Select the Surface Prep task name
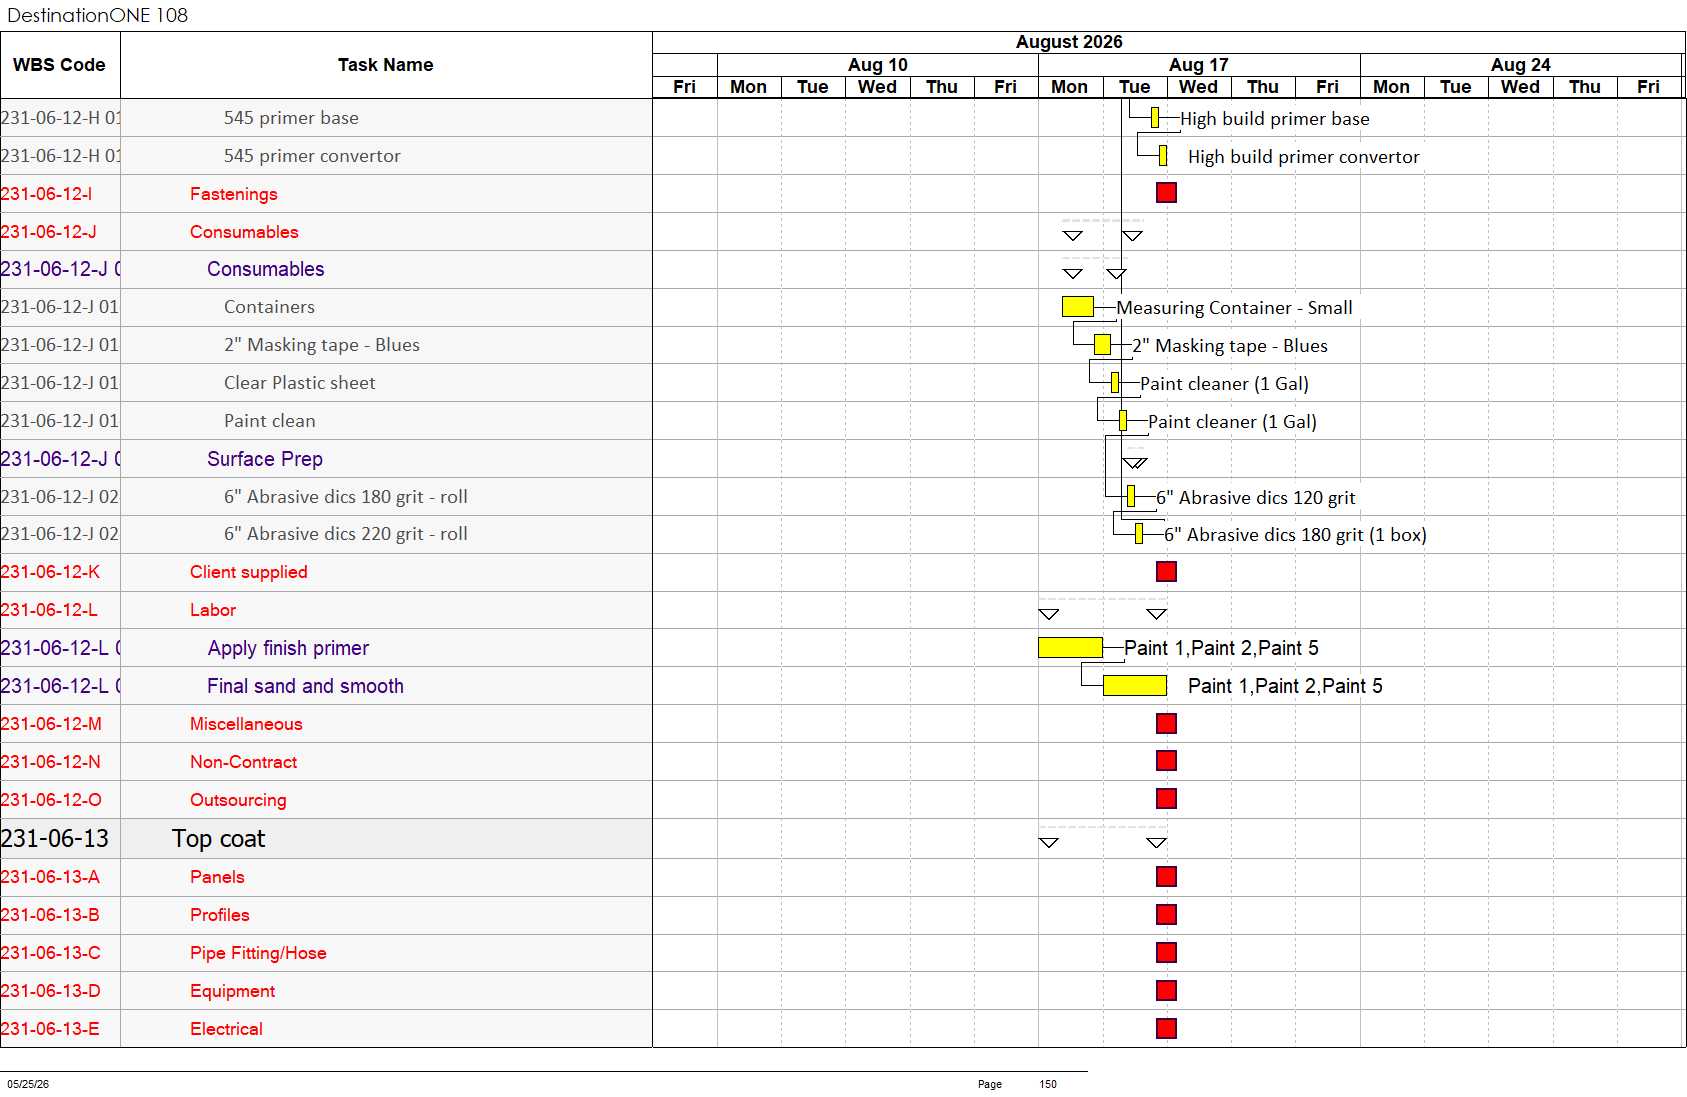1687x1097 pixels. tap(265, 459)
